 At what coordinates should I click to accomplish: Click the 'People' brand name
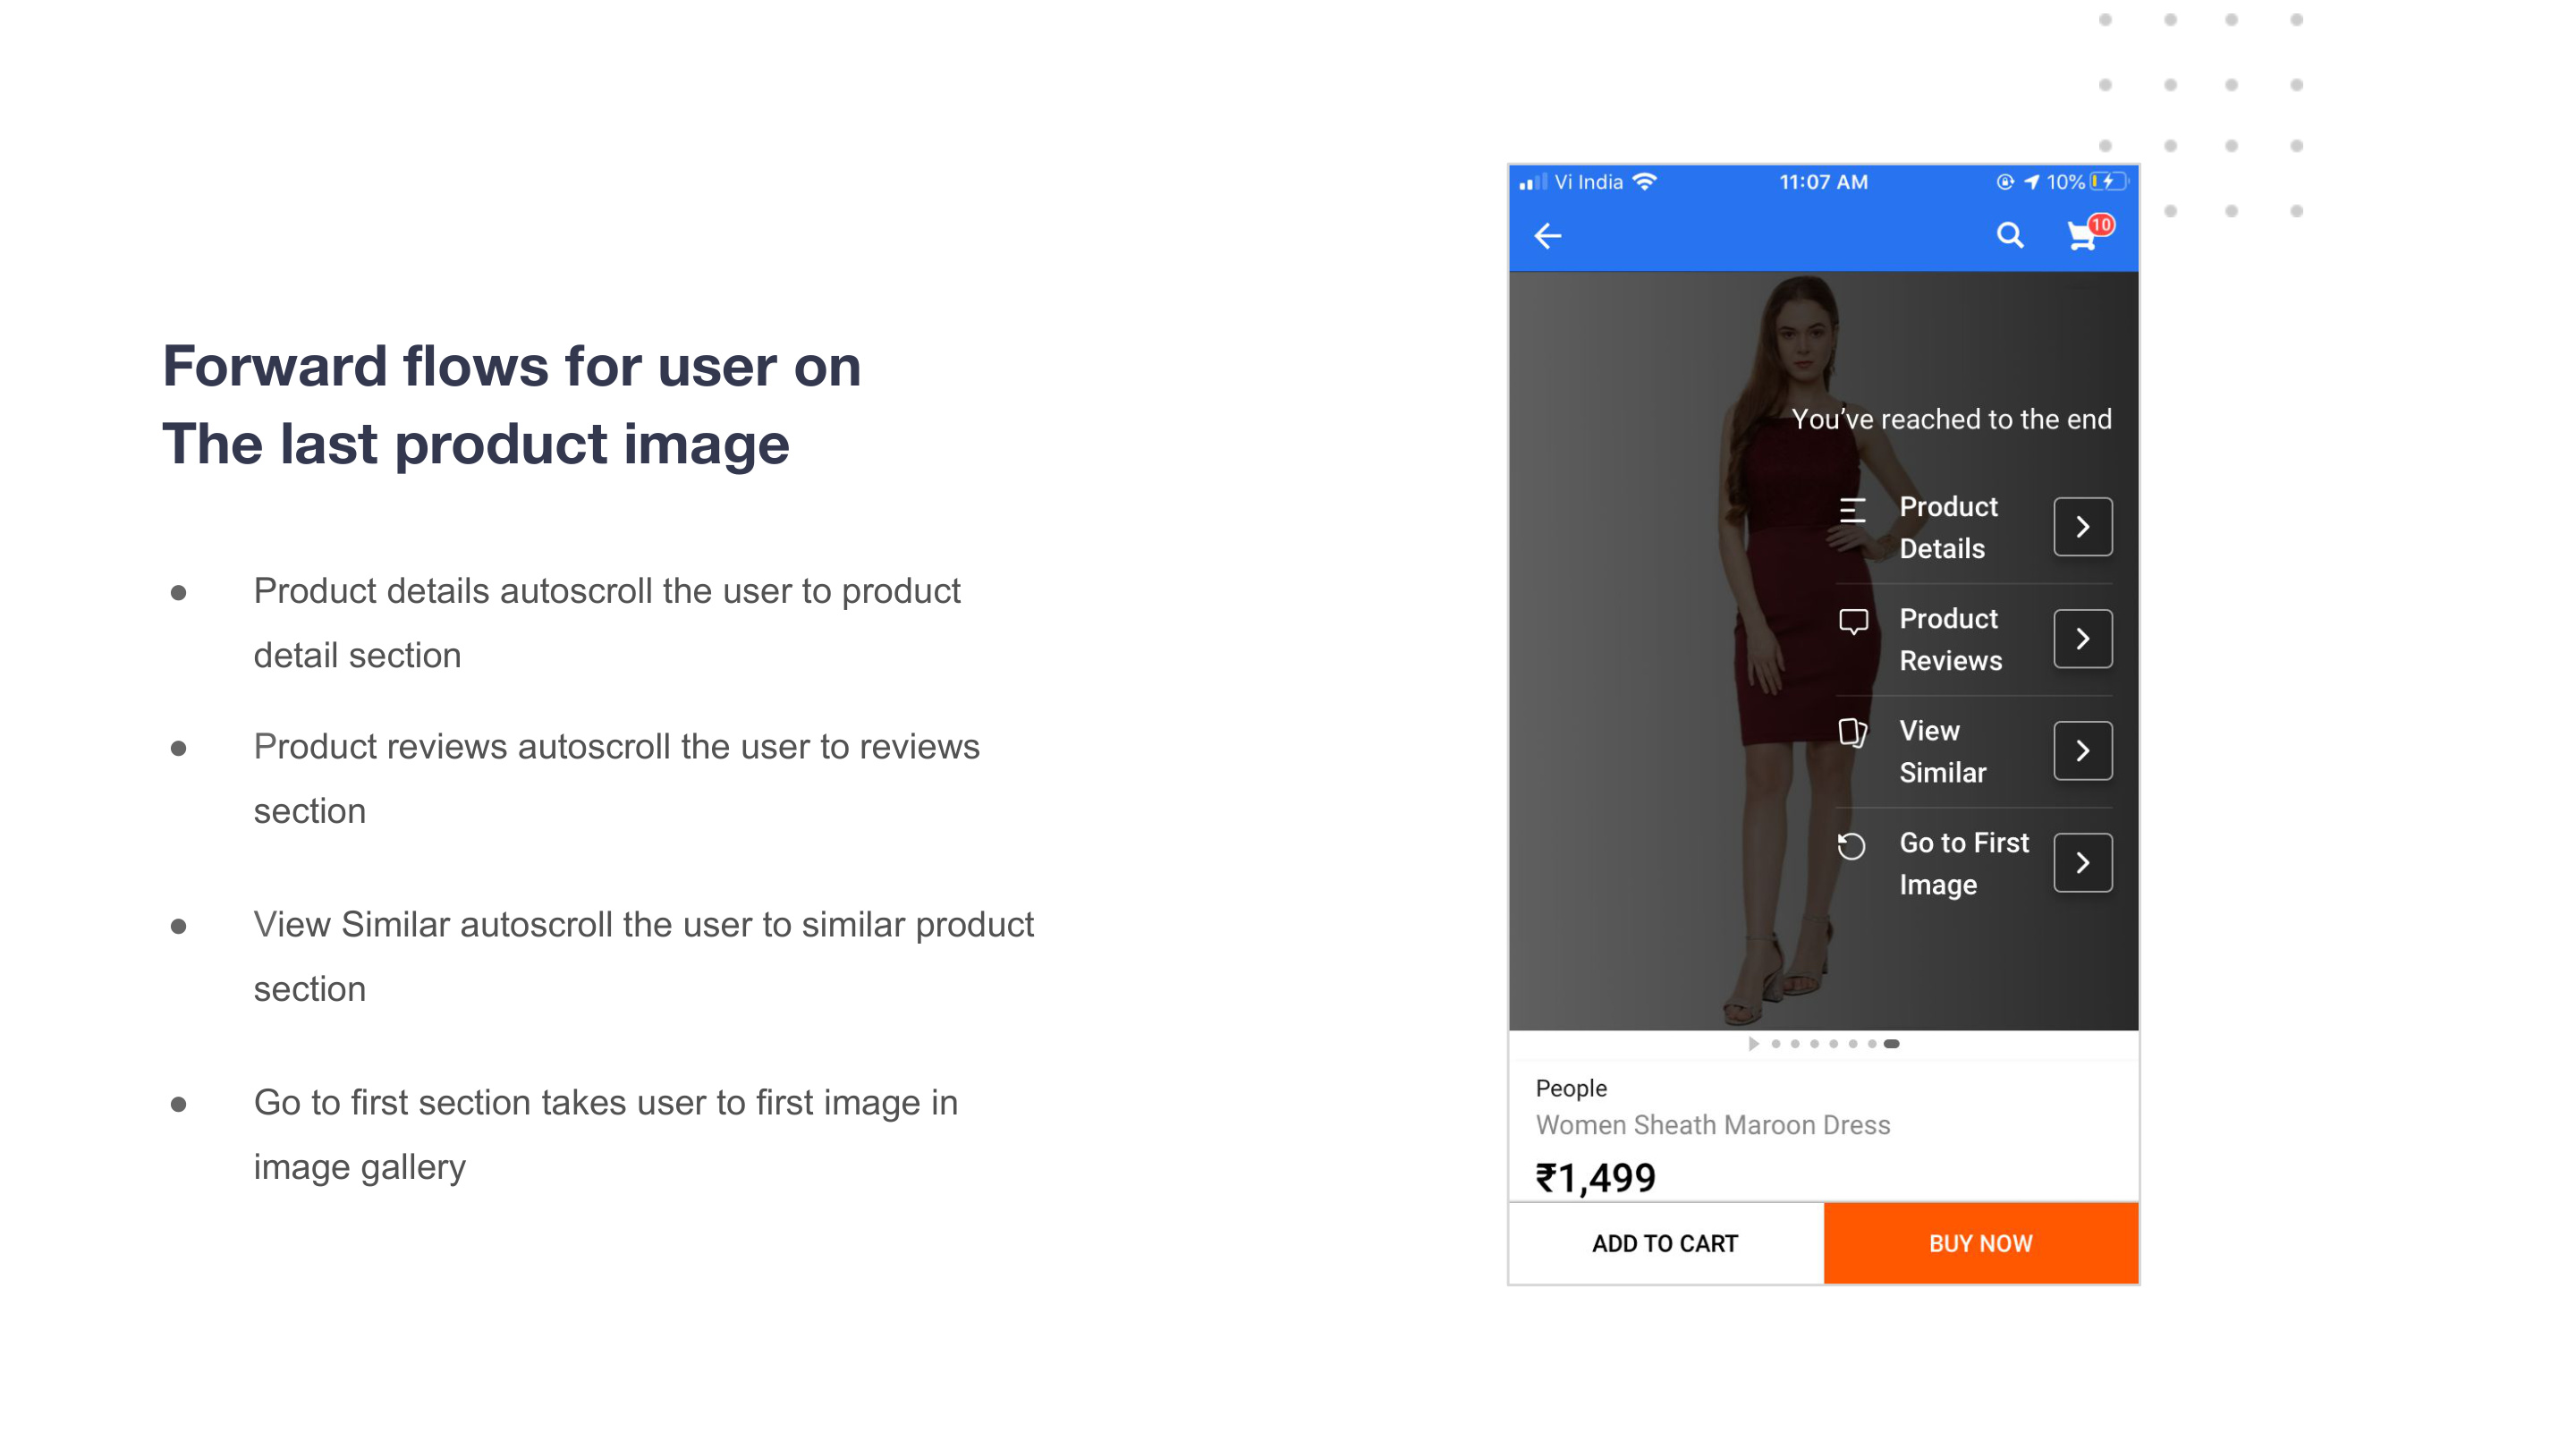(x=1571, y=1088)
